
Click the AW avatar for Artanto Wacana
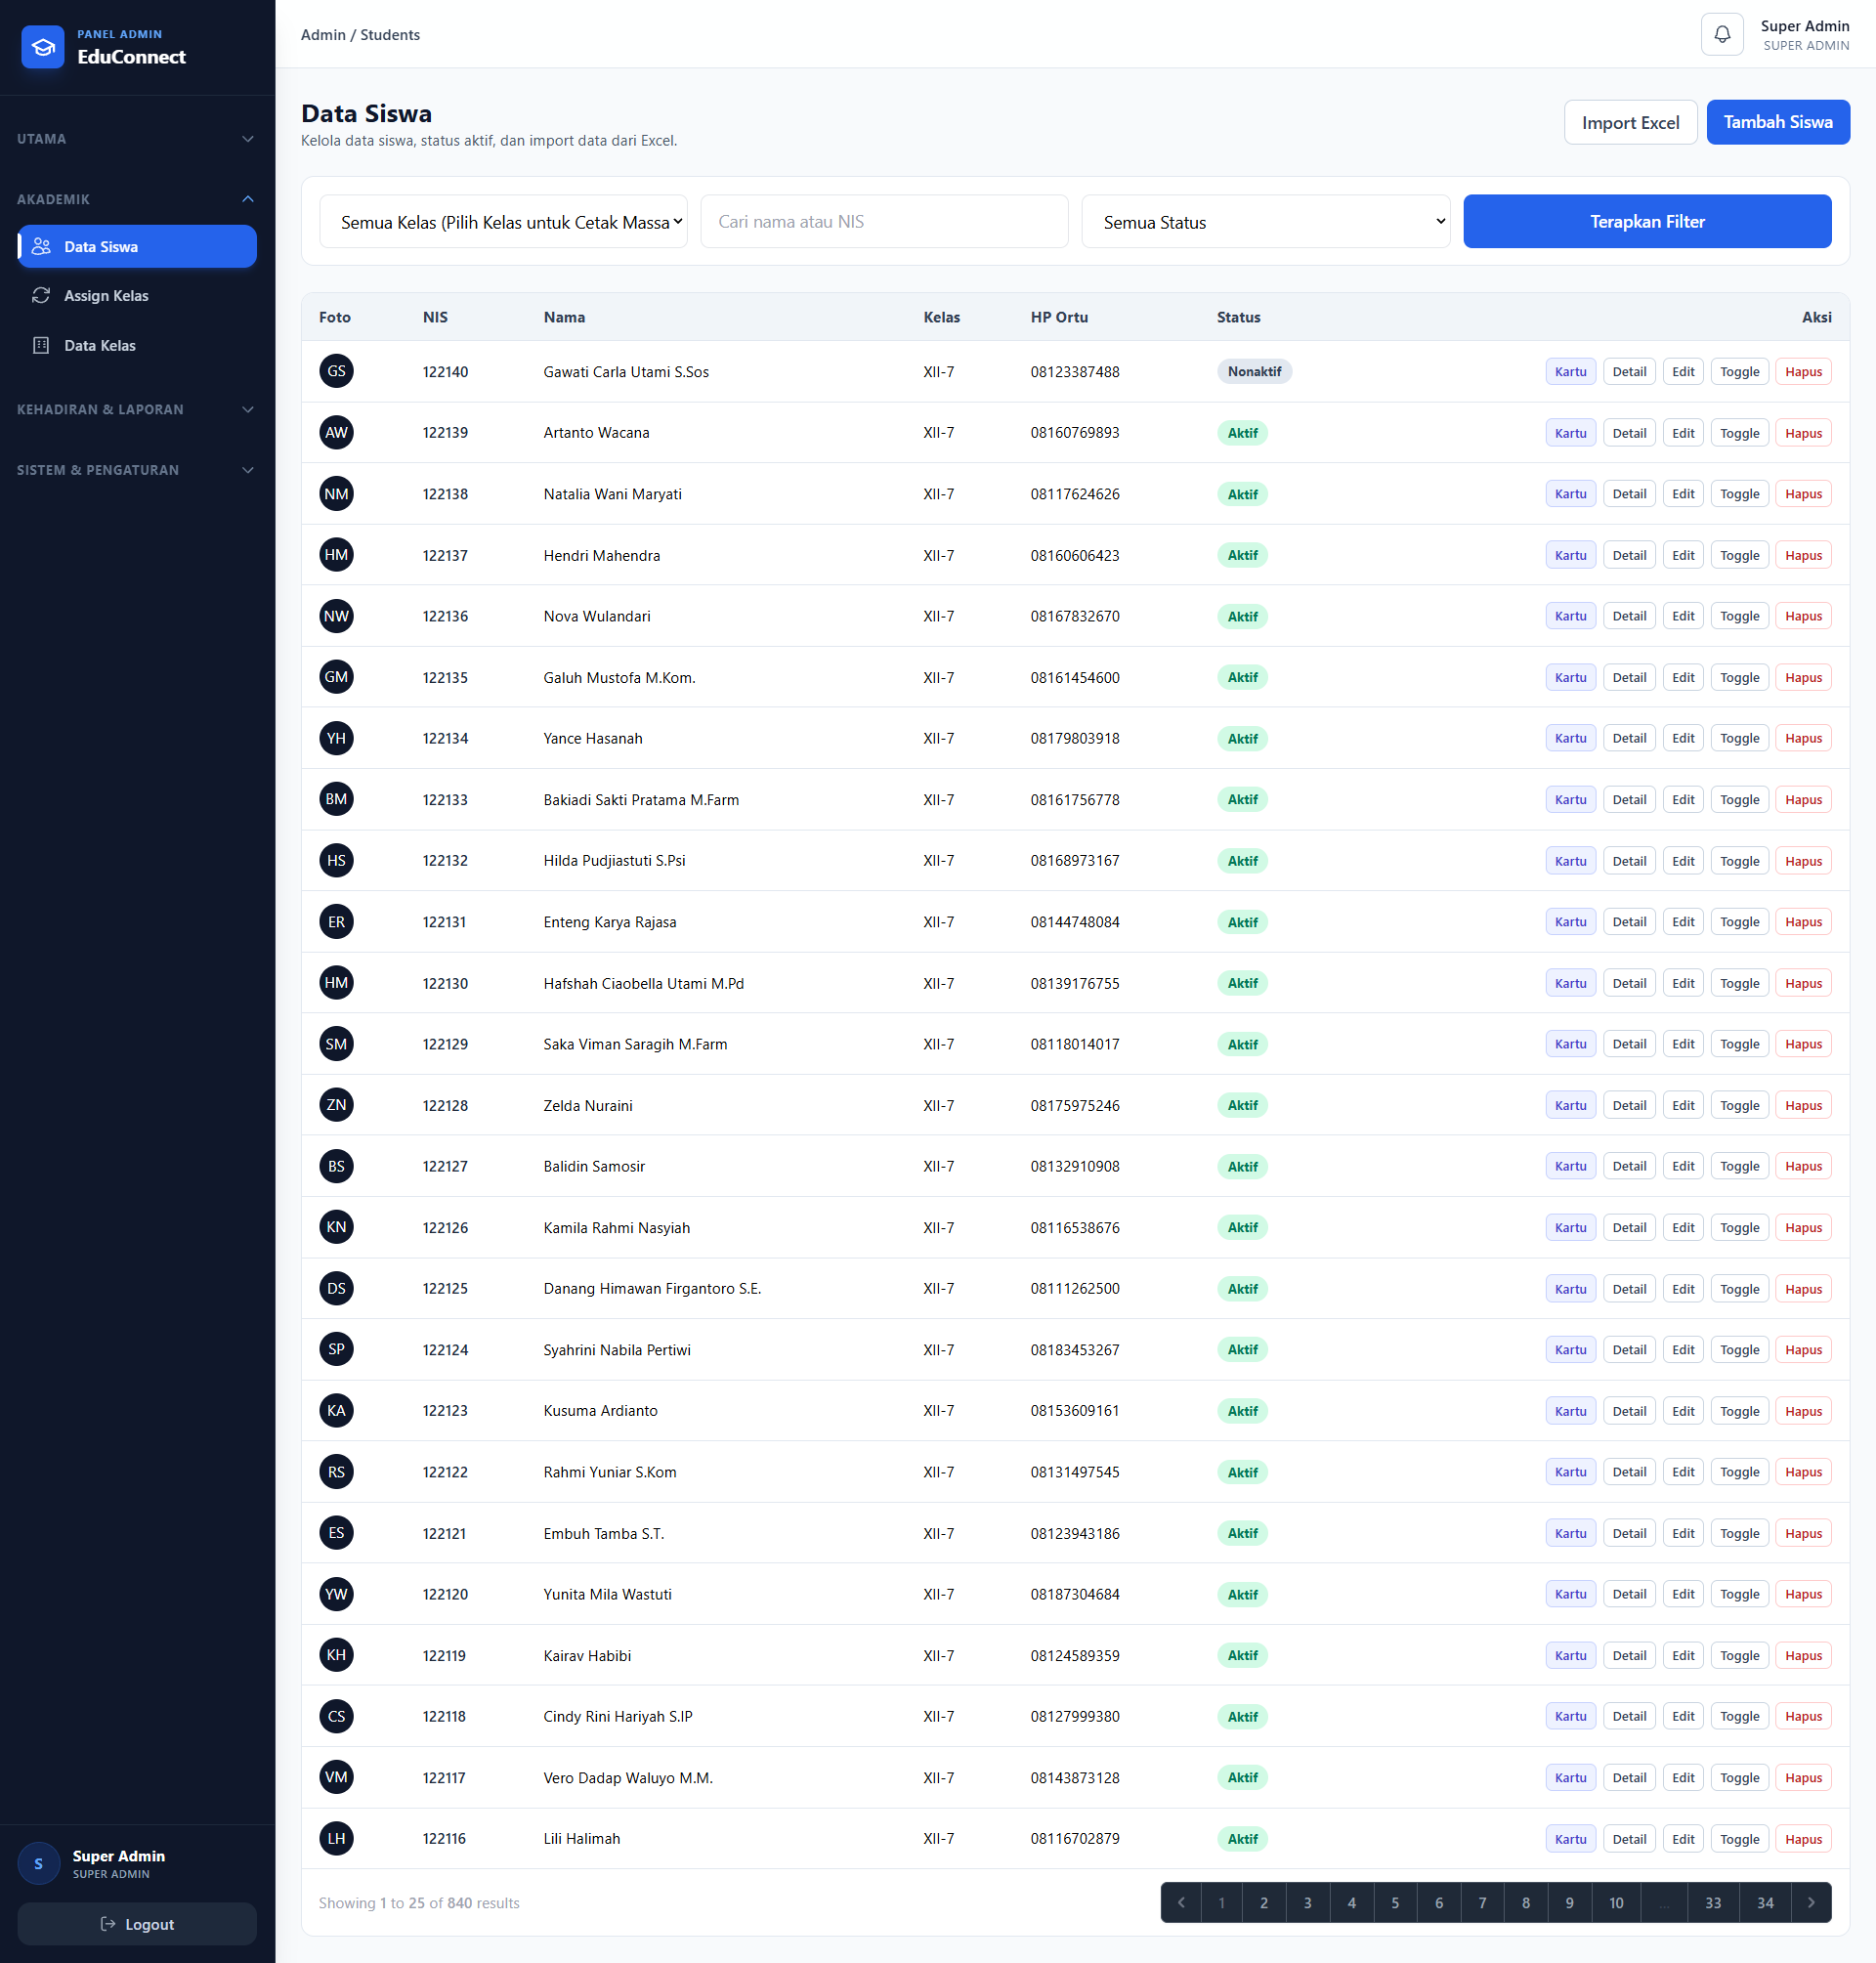click(x=336, y=432)
